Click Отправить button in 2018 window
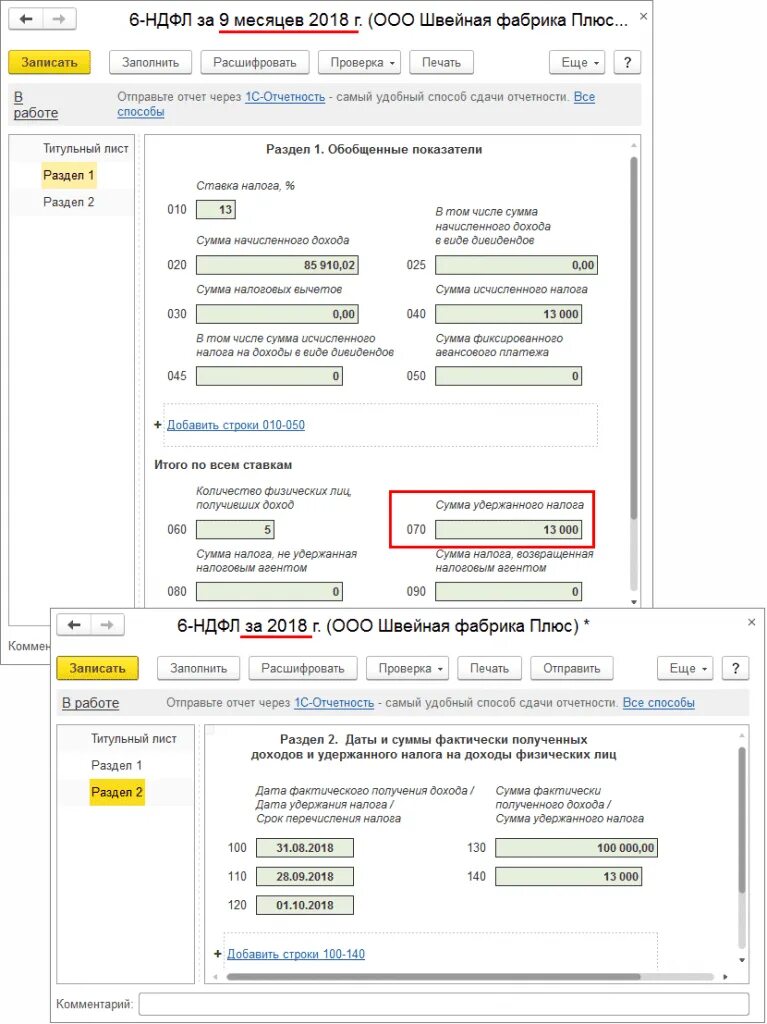Image resolution: width=767 pixels, height=1024 pixels. click(x=572, y=669)
